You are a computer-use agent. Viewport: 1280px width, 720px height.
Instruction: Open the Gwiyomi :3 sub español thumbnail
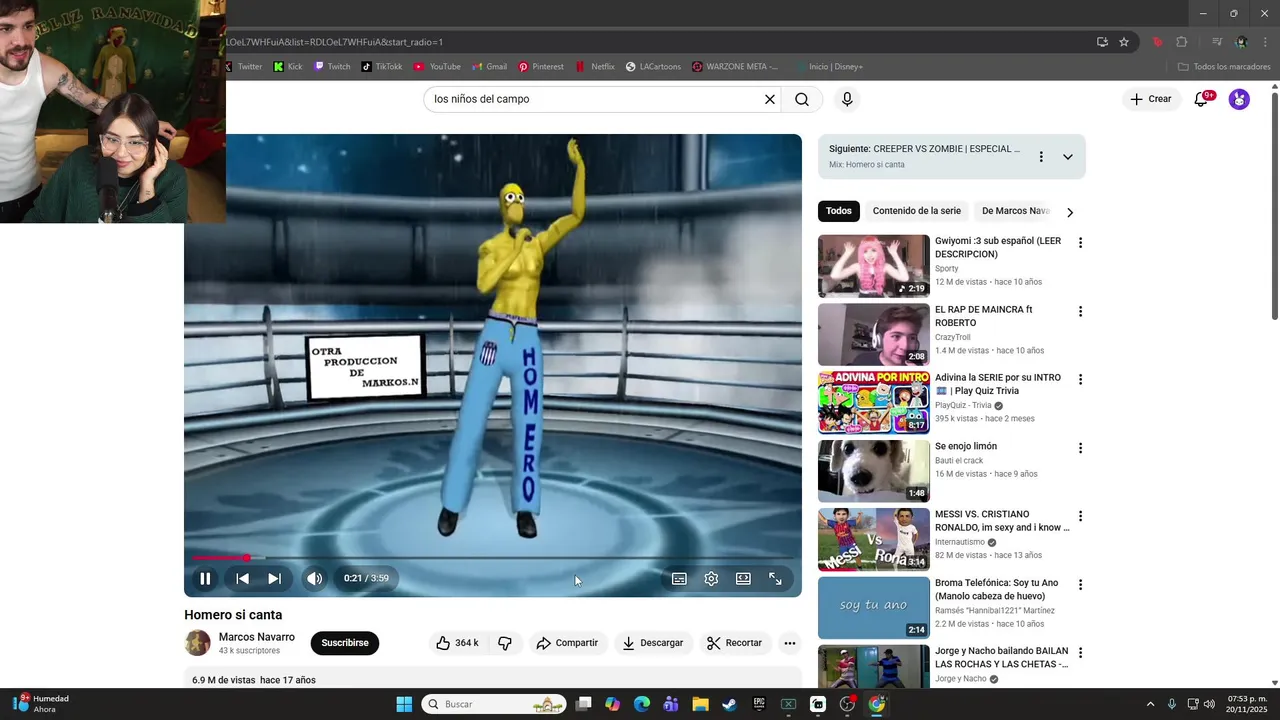874,266
